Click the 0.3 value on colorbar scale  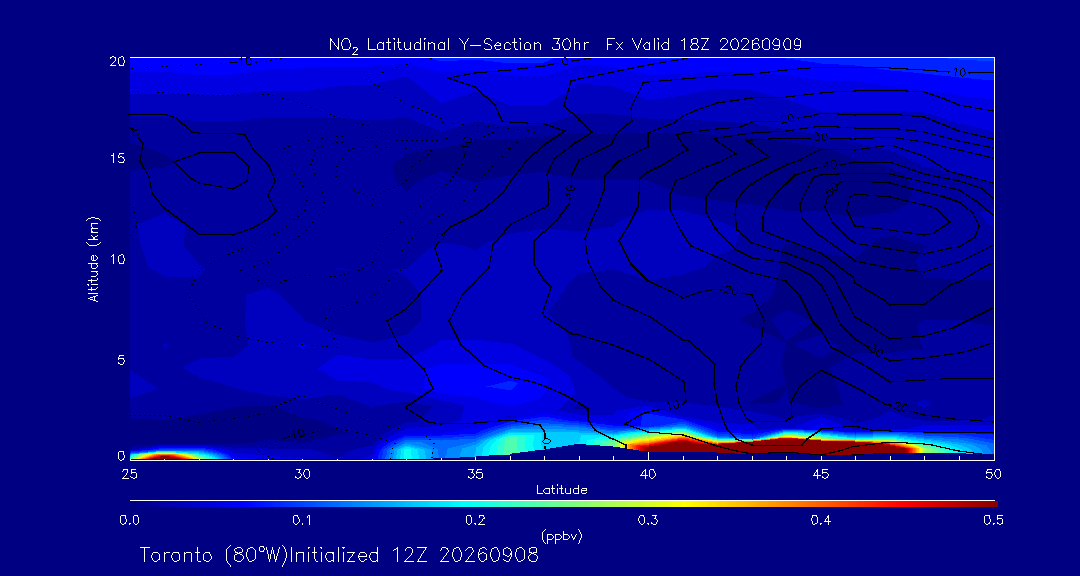point(647,520)
